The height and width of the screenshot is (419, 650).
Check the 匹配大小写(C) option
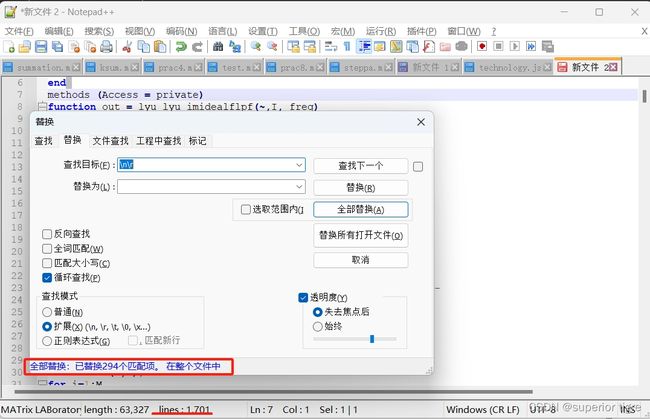(x=47, y=263)
